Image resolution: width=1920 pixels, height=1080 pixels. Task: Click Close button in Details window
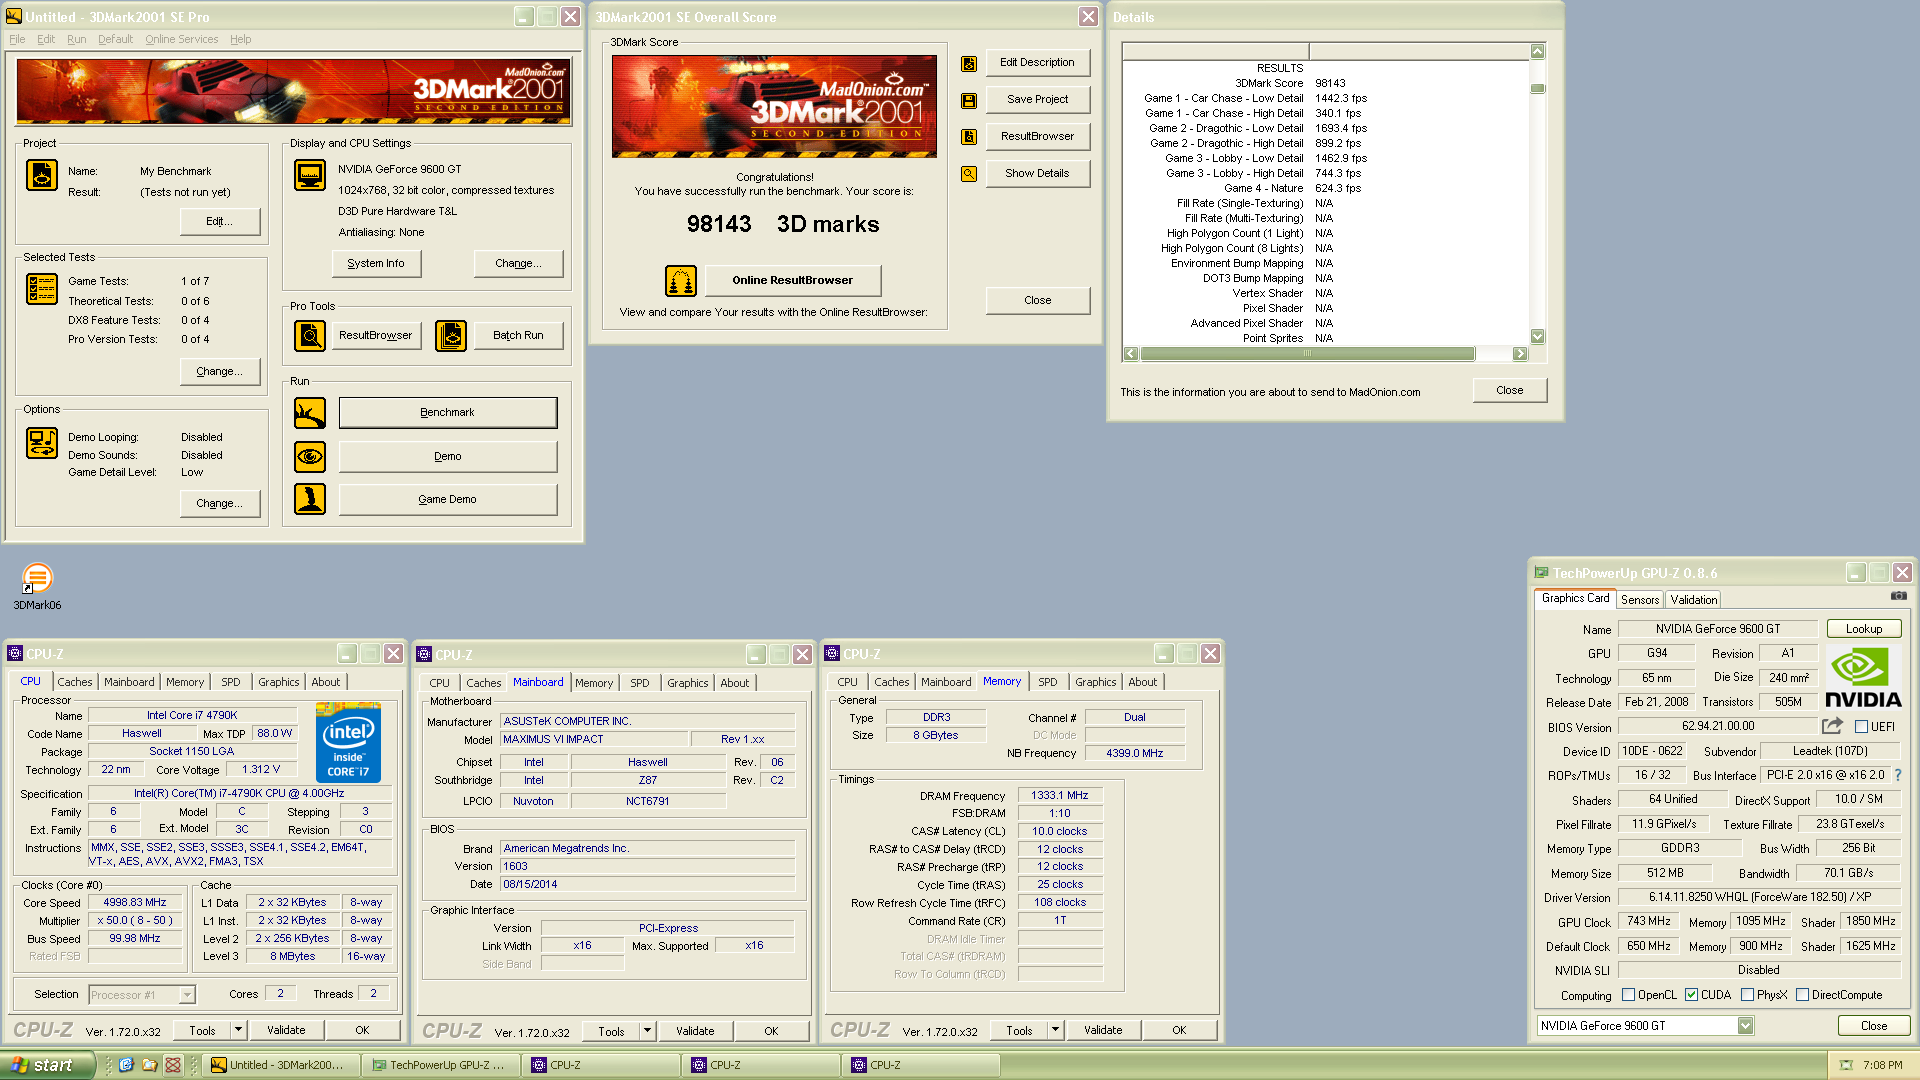point(1510,391)
